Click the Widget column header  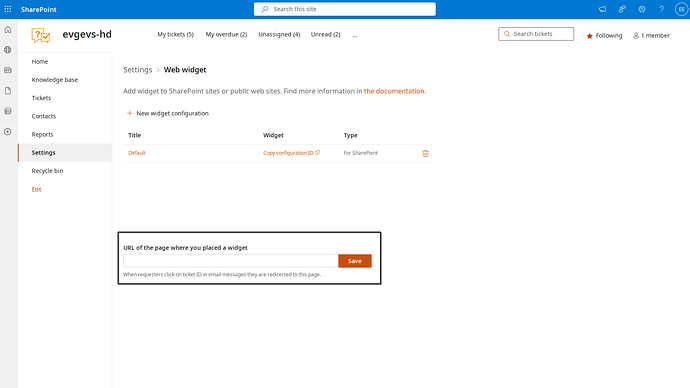click(273, 135)
